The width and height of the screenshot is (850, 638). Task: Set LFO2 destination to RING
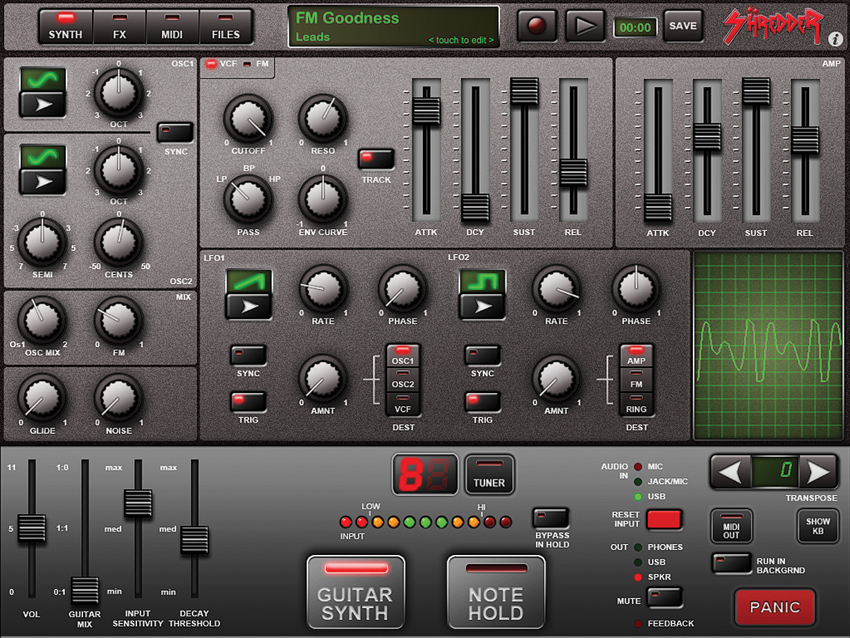tap(636, 405)
